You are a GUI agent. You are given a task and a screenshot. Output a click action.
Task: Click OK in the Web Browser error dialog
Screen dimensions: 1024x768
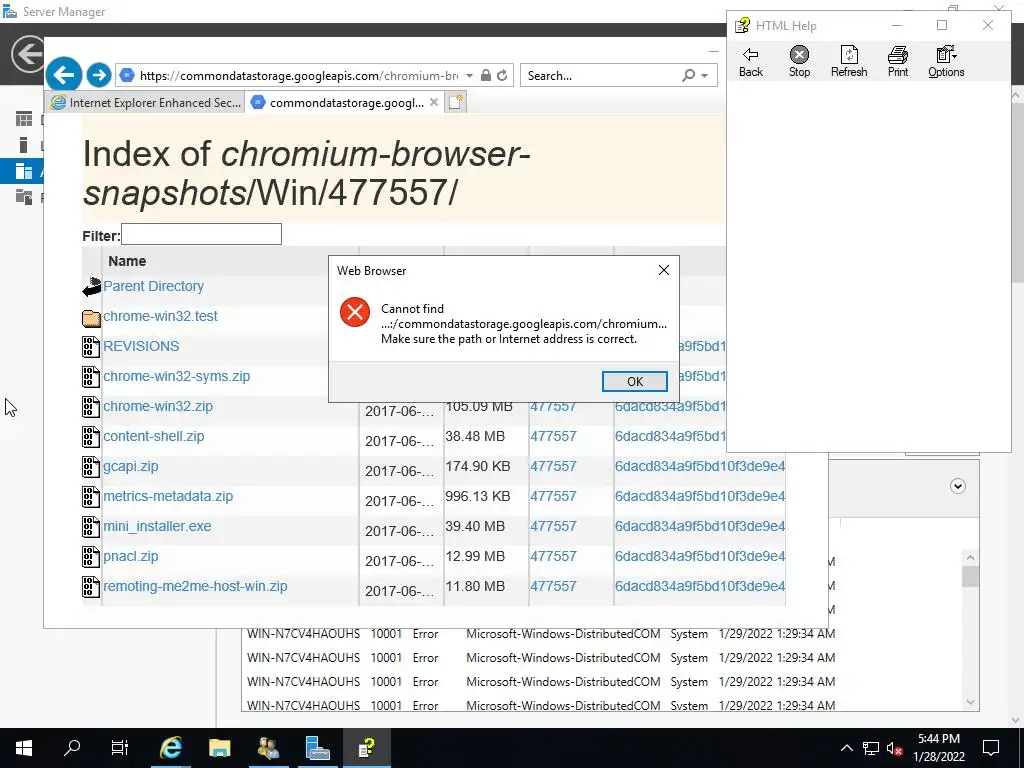click(x=634, y=381)
